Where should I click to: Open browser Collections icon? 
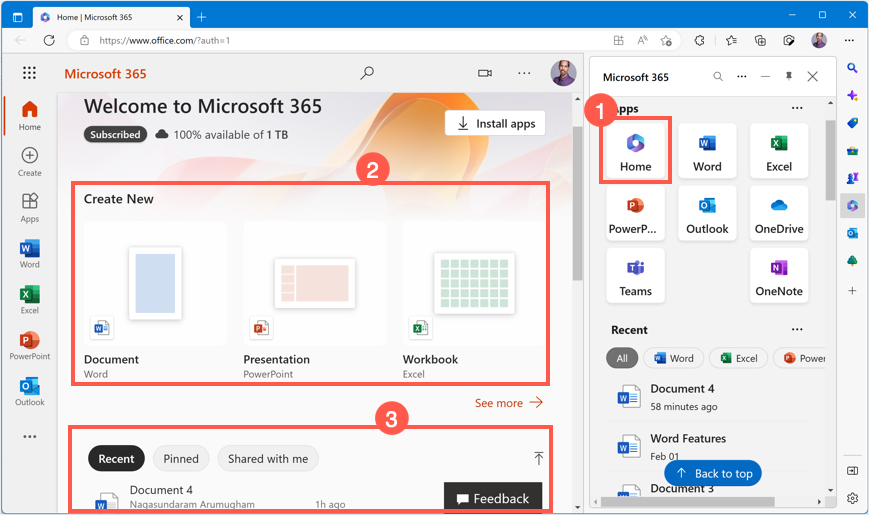760,40
